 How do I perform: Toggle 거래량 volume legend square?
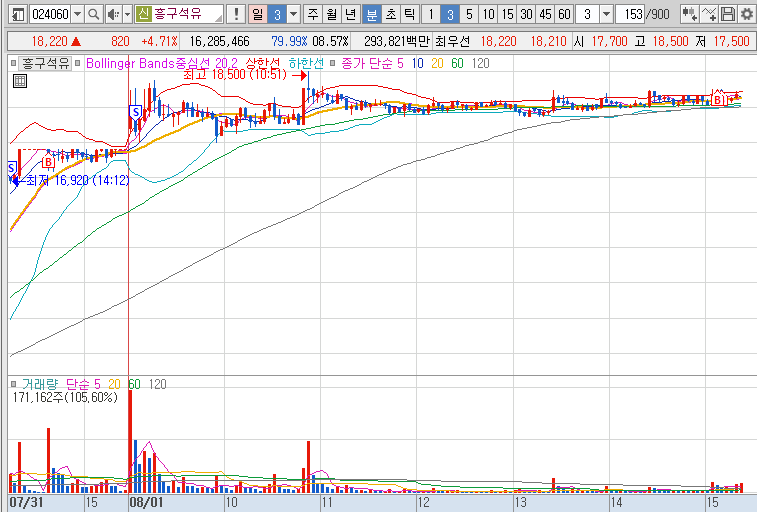14,384
